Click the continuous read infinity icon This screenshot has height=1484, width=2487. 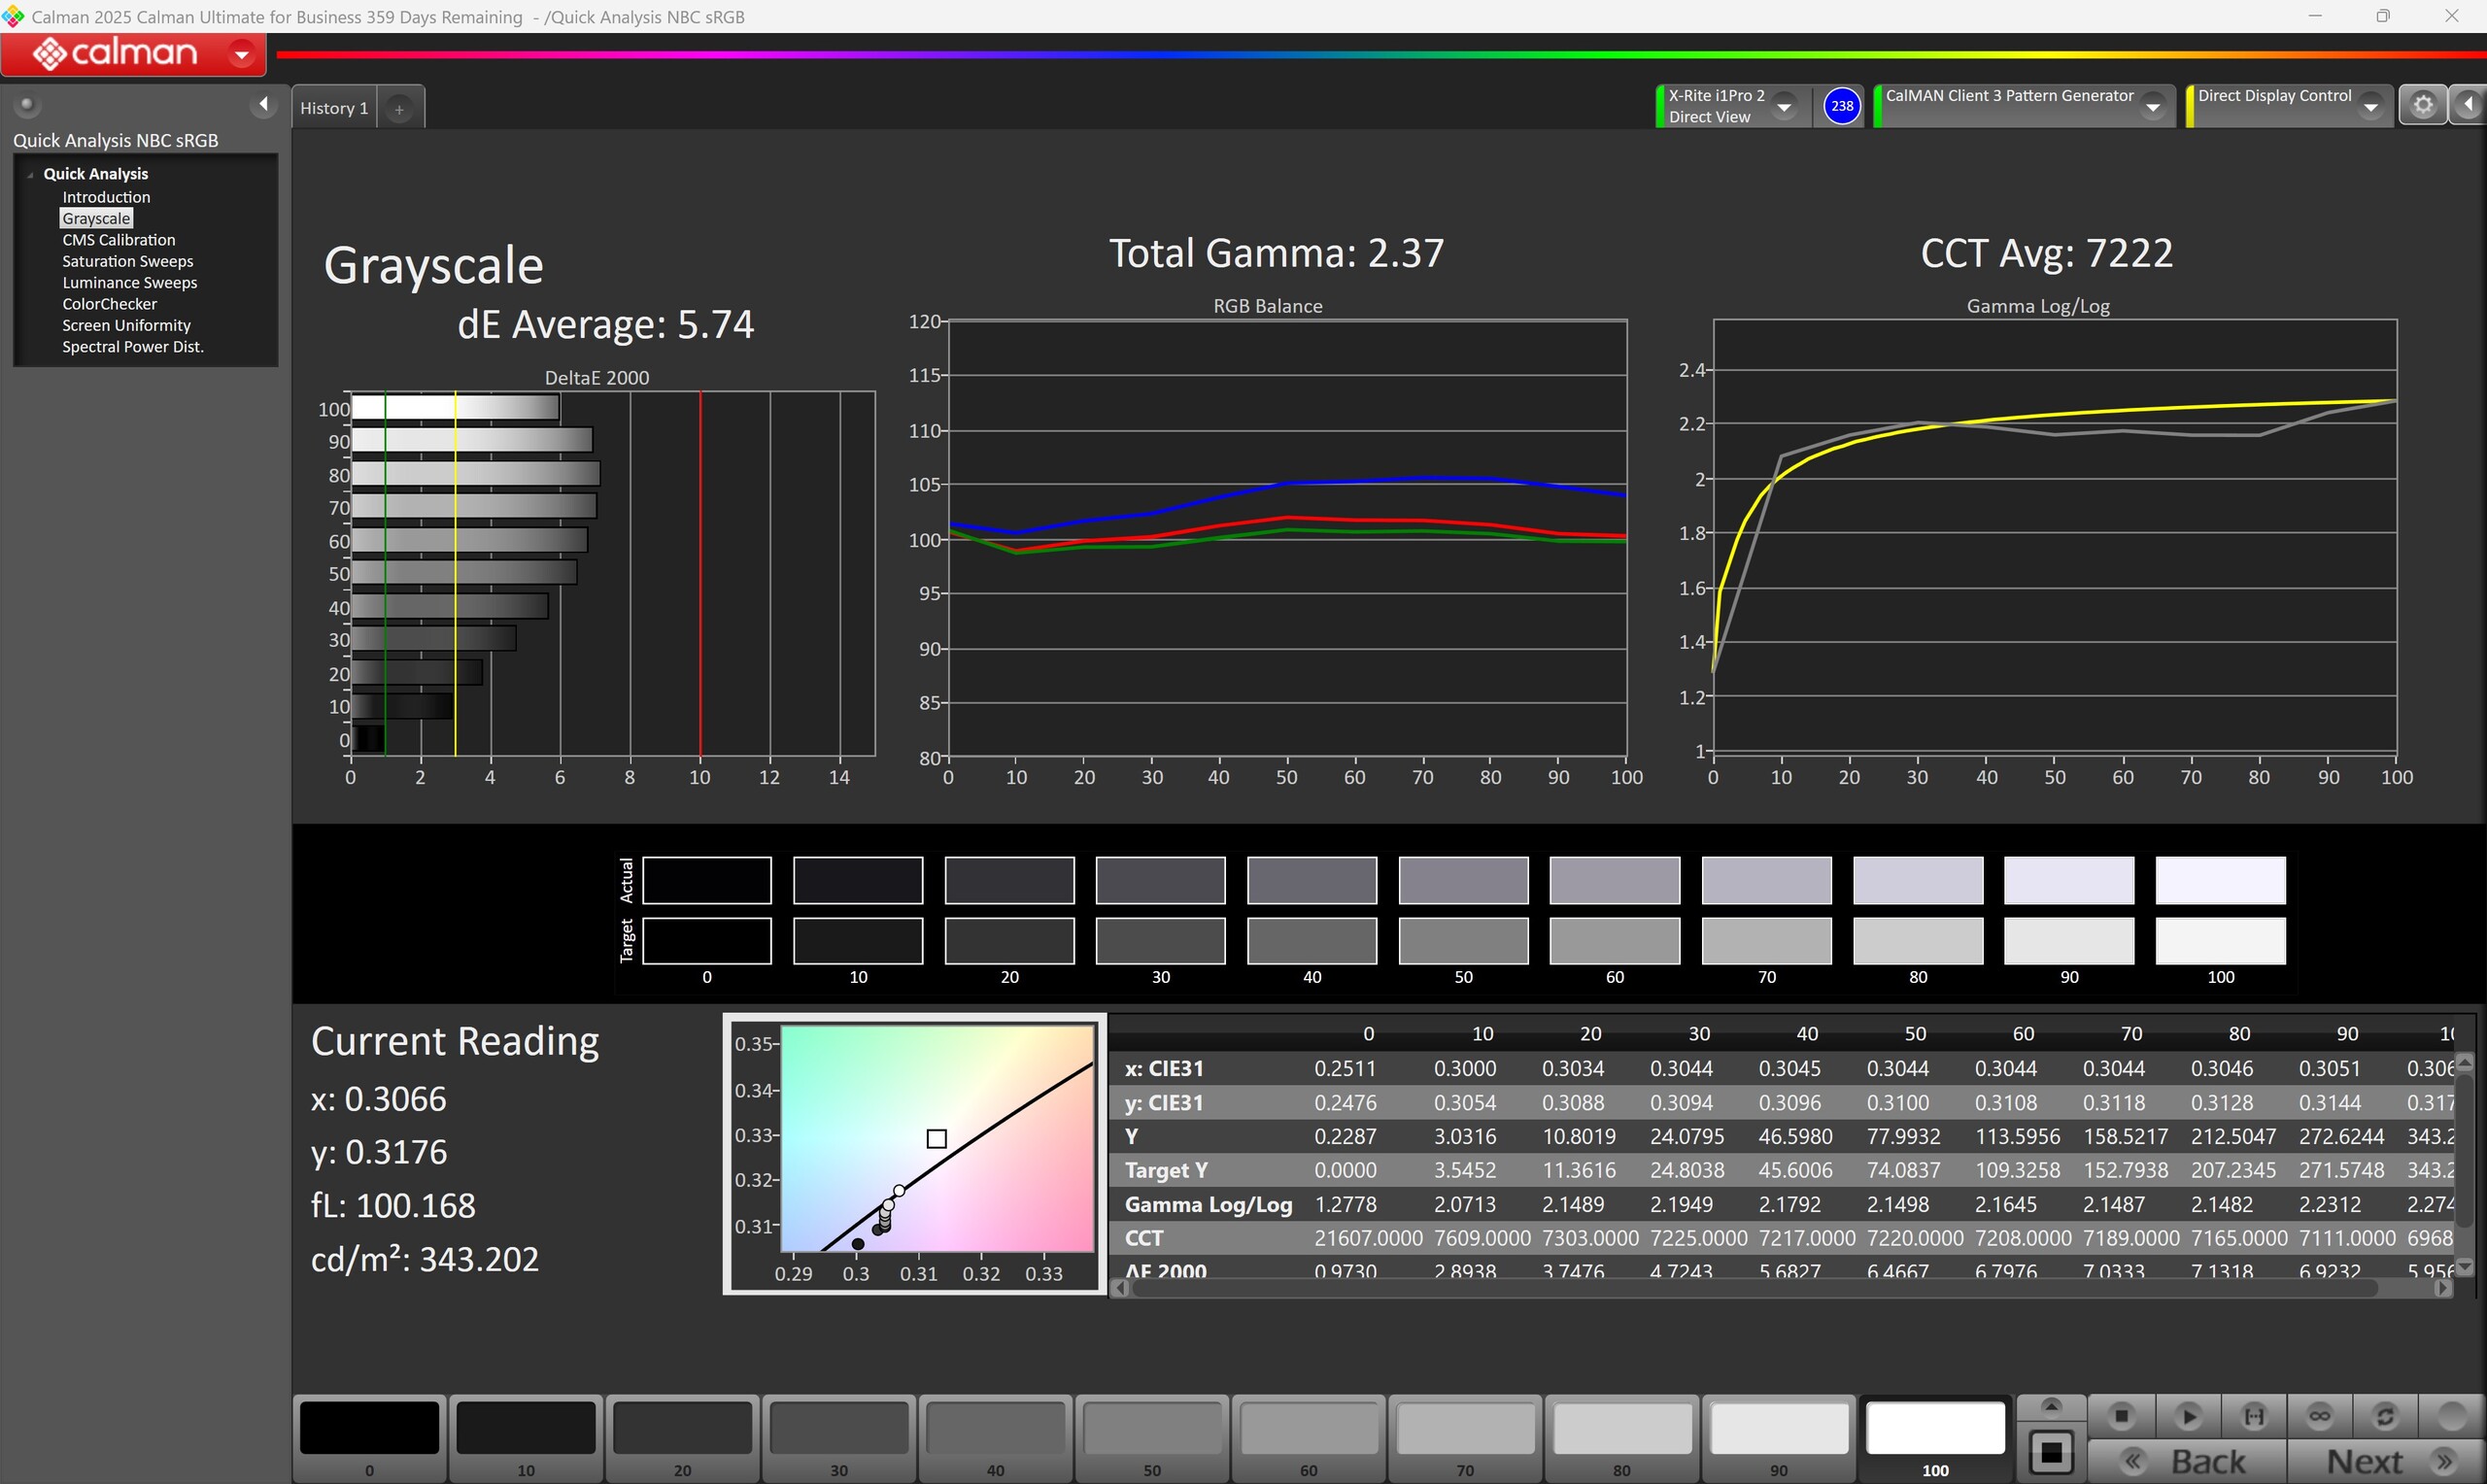coord(2319,1416)
